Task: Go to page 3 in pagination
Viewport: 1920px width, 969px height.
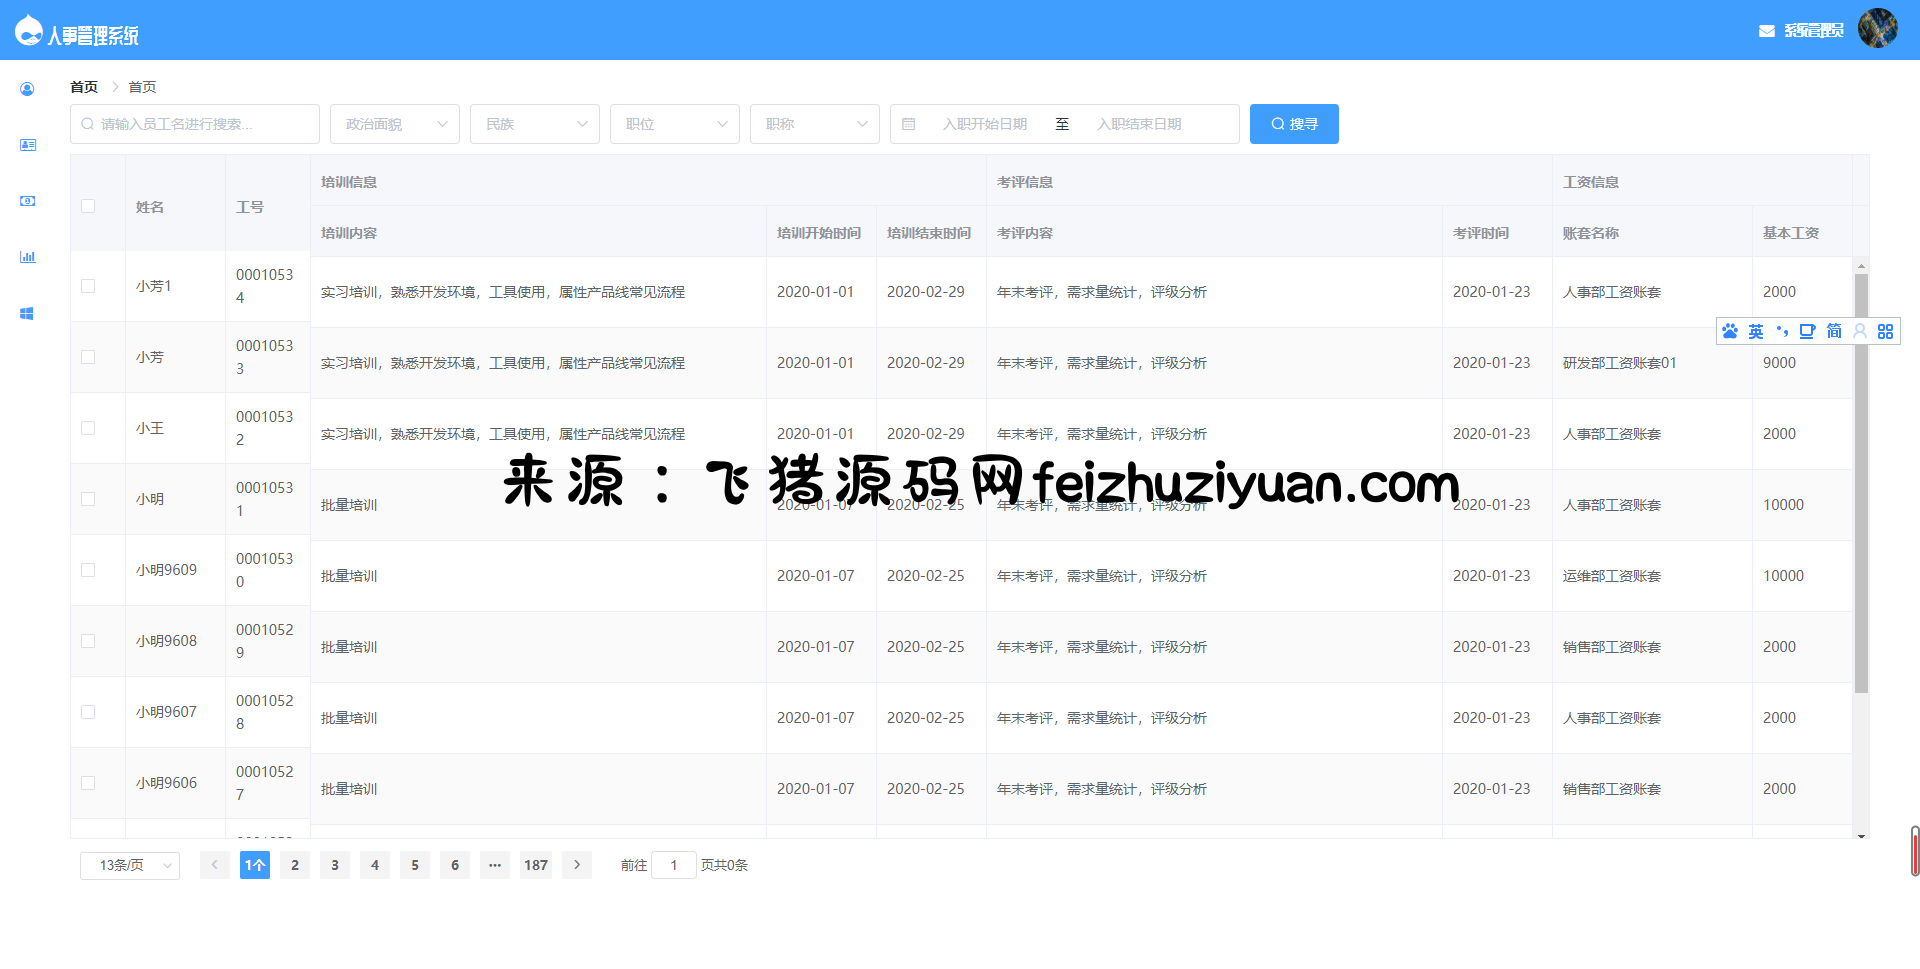Action: click(x=335, y=865)
